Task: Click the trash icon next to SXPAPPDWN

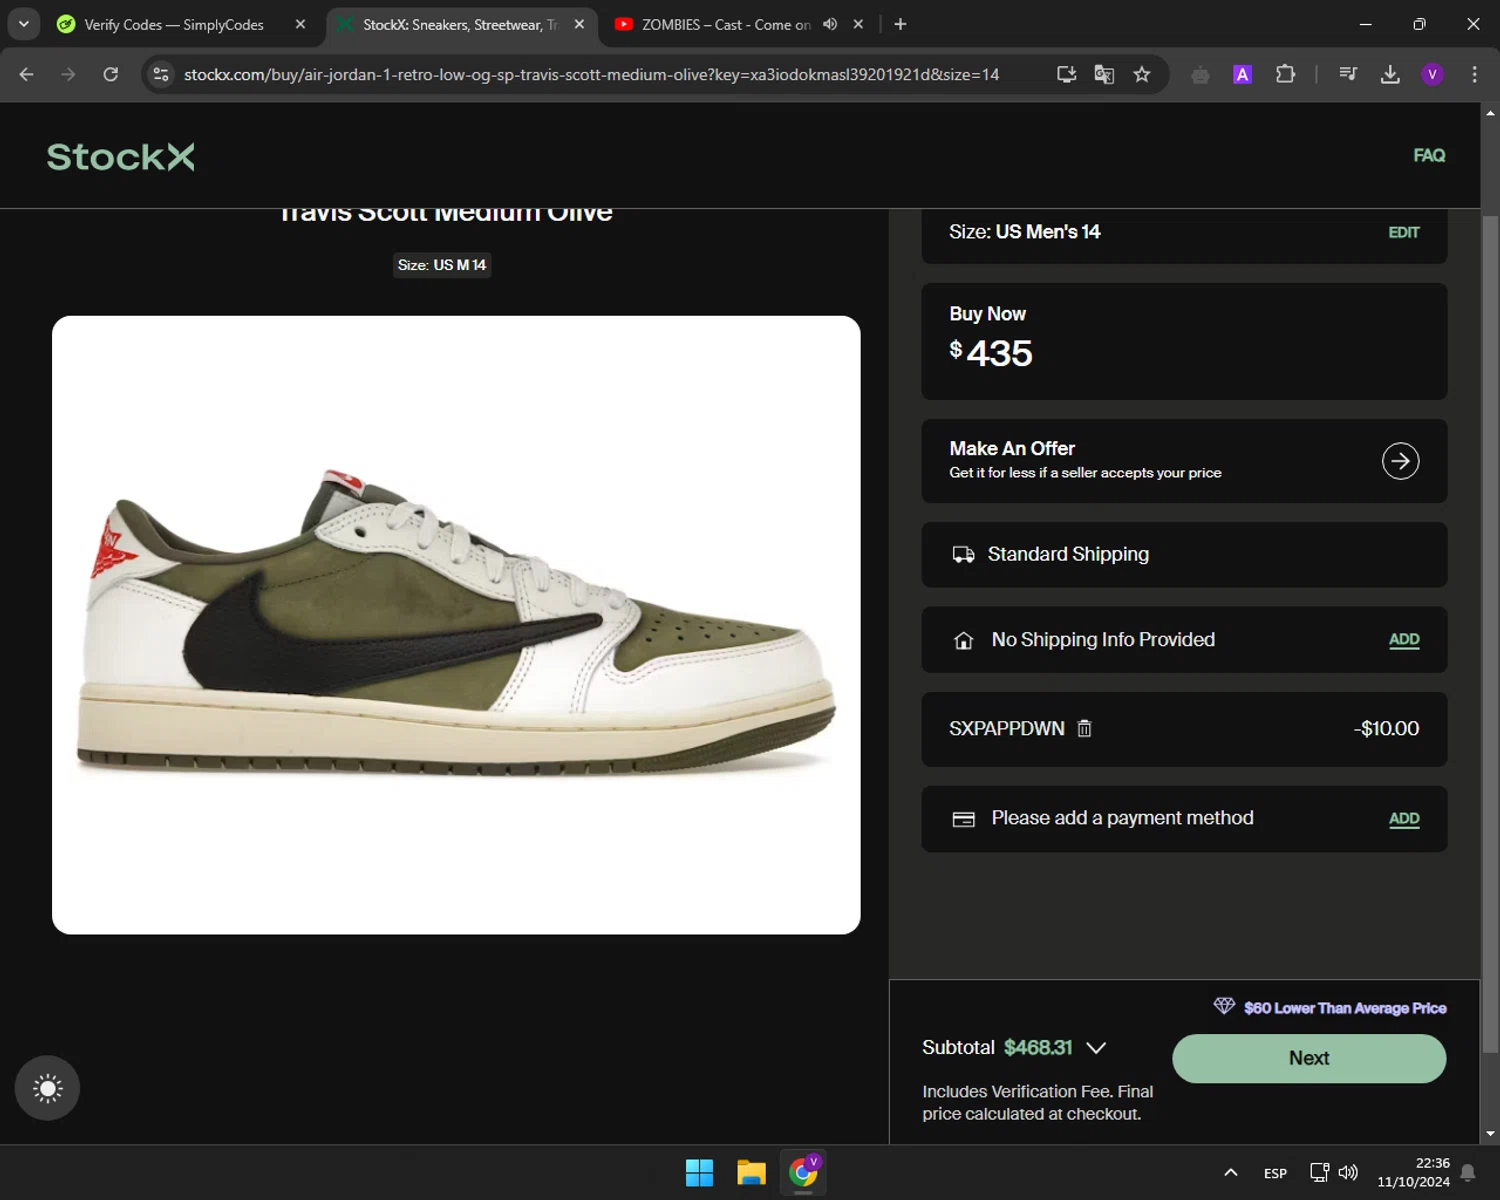Action: (1084, 729)
